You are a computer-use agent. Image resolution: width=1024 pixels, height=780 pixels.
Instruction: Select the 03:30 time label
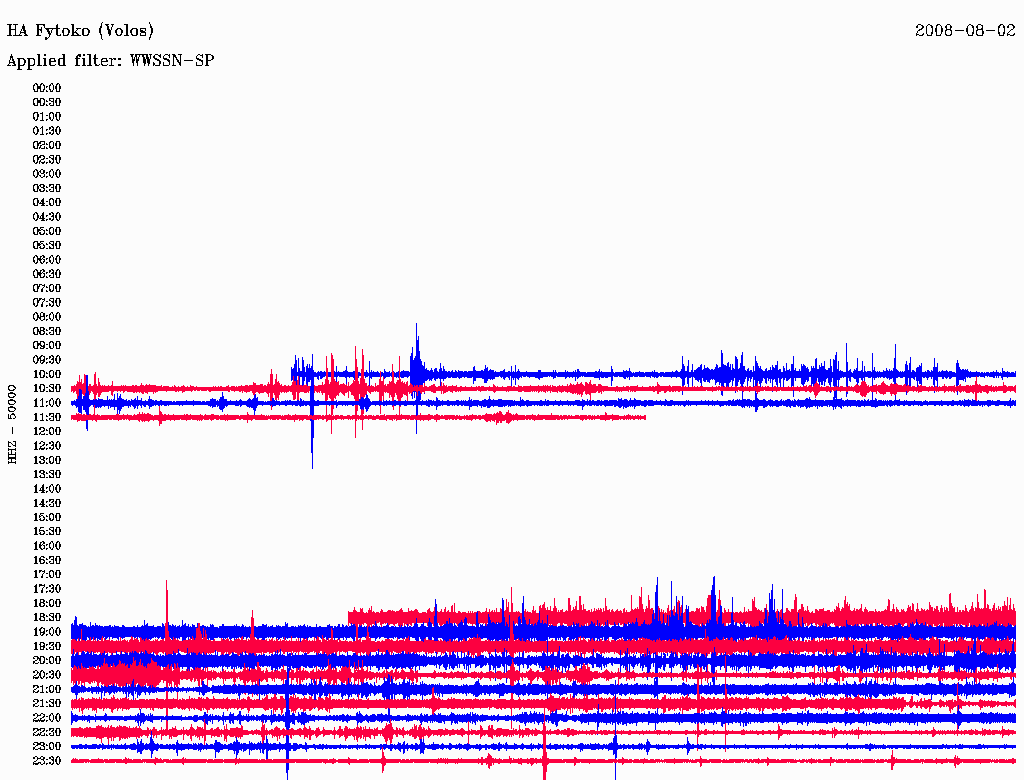47,188
